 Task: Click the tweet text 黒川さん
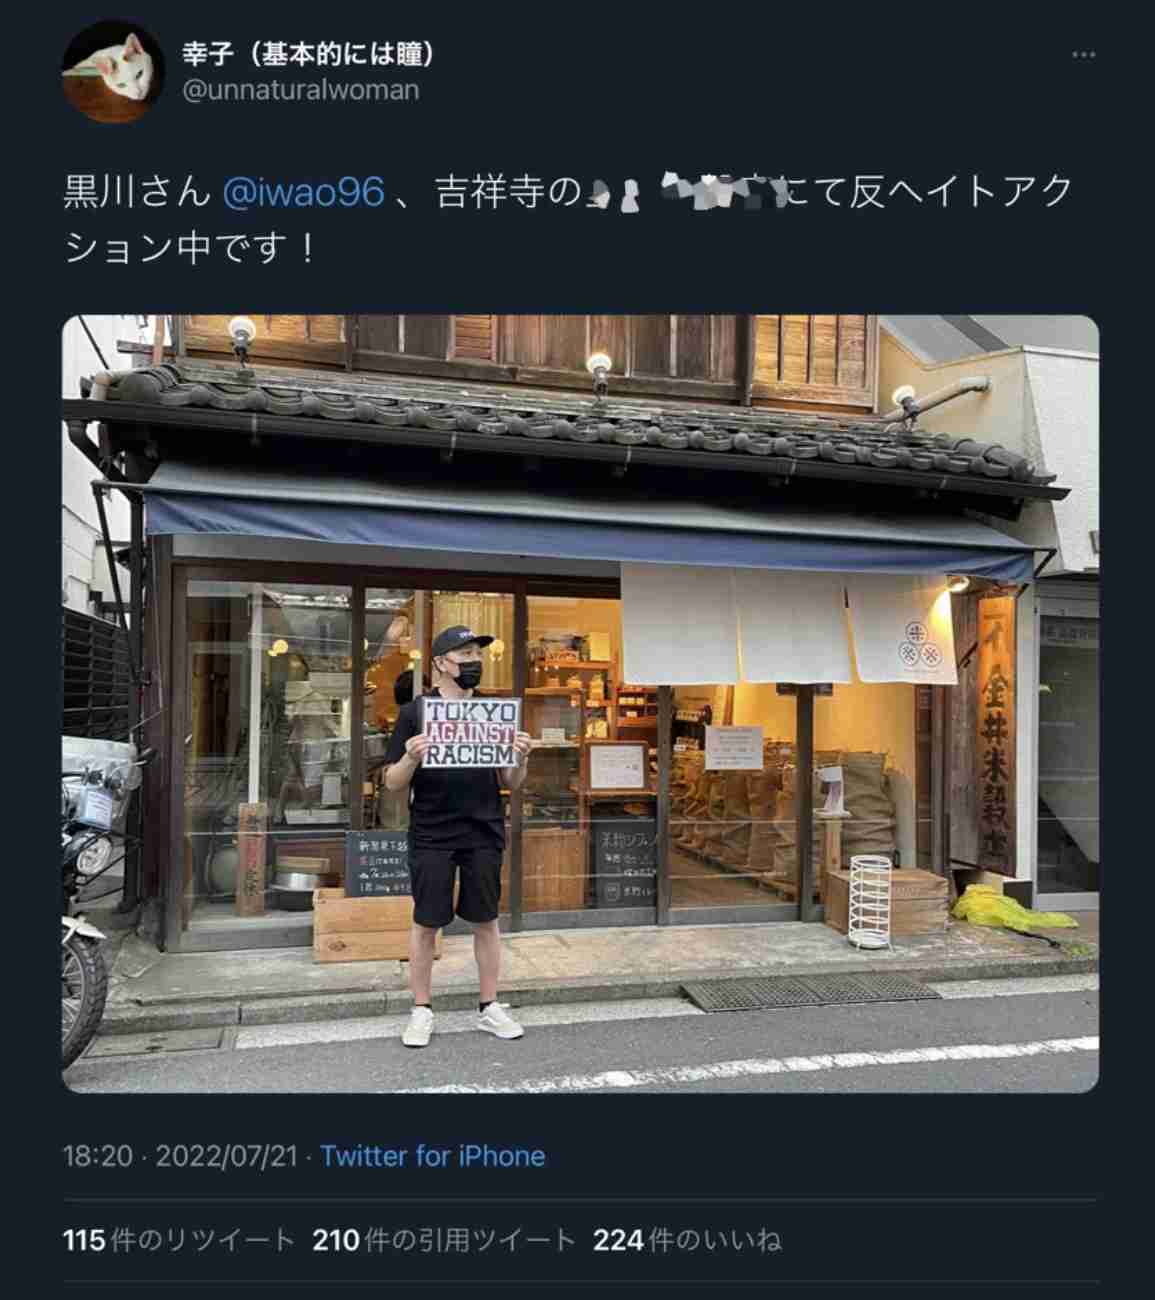tap(137, 192)
